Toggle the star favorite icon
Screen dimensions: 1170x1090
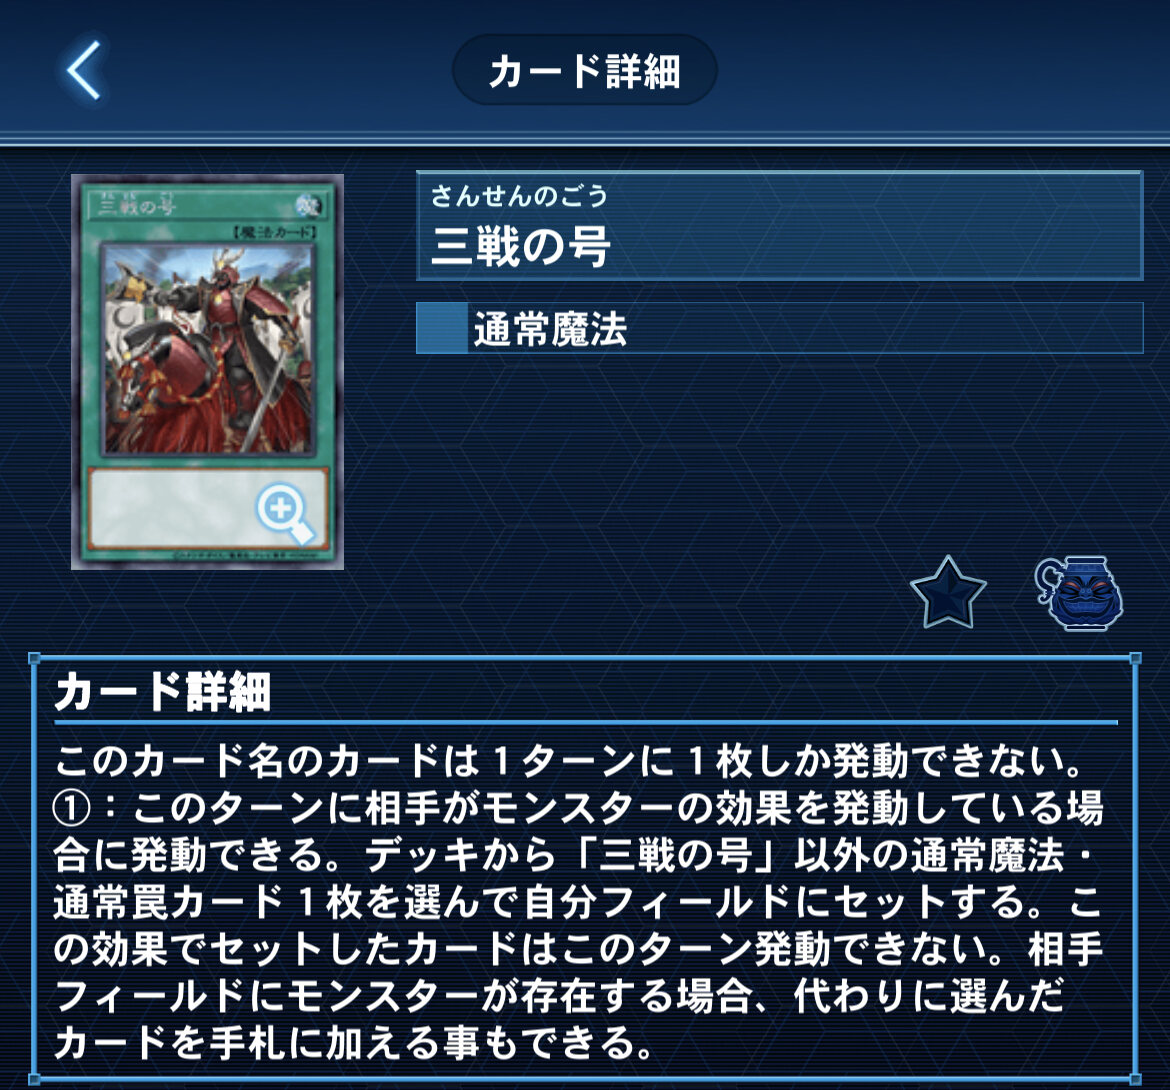pyautogui.click(x=948, y=594)
